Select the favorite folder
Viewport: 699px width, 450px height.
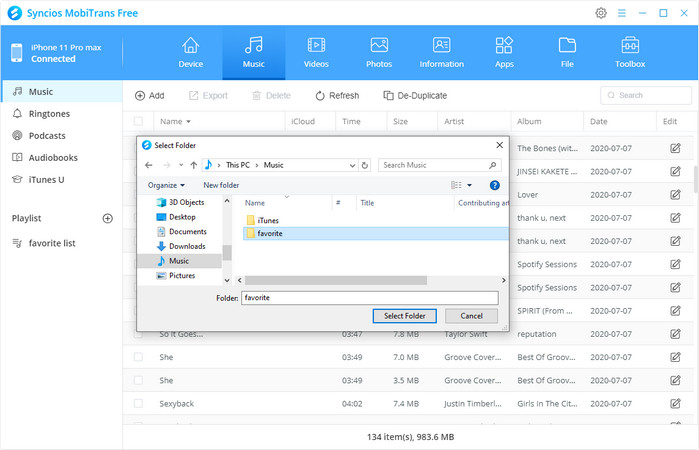(376, 233)
